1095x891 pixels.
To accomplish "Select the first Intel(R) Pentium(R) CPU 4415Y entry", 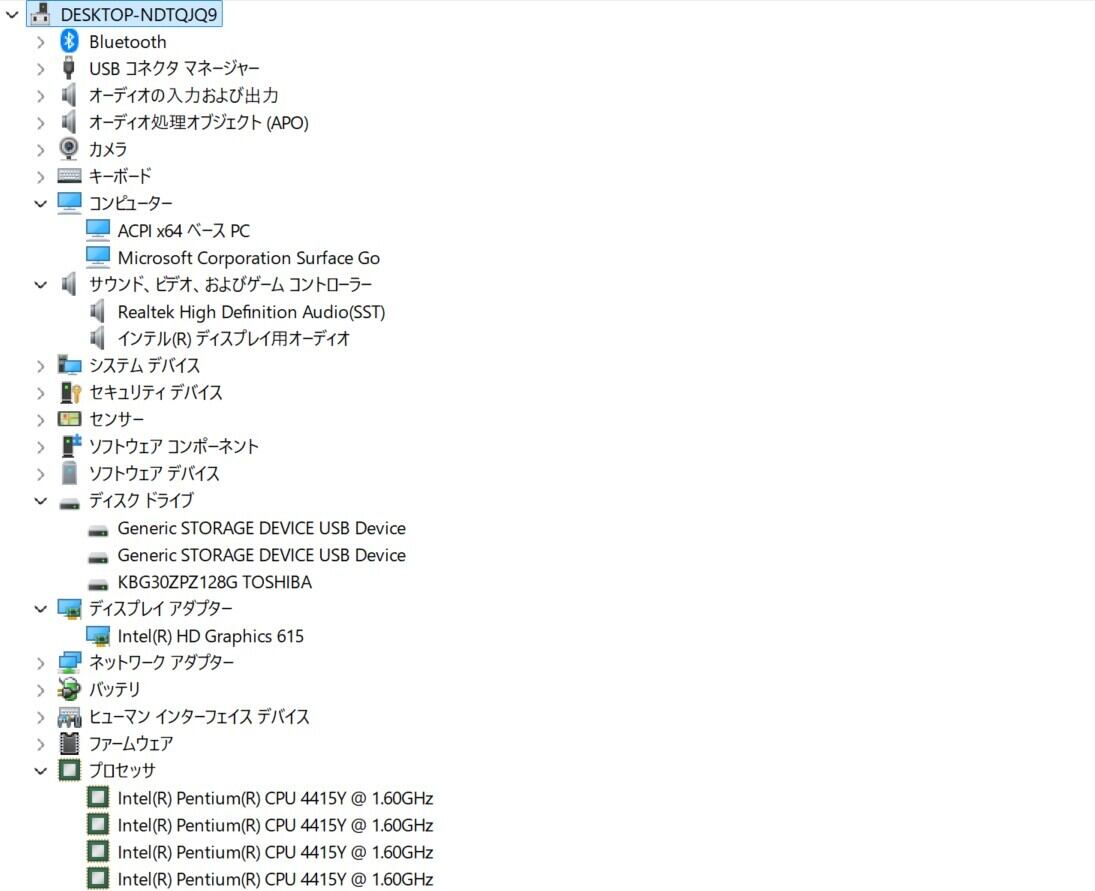I will [275, 798].
